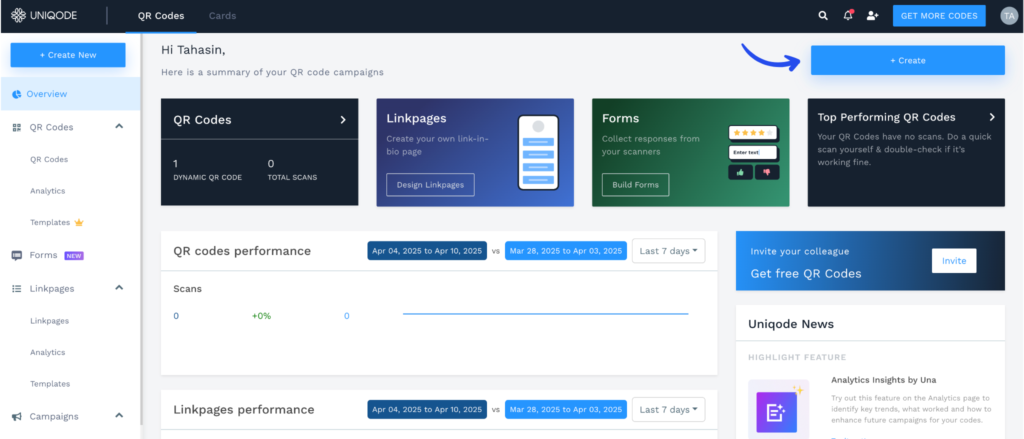1024x439 pixels.
Task: Click QR codes performance Mar 28 date range
Action: [x=566, y=251]
